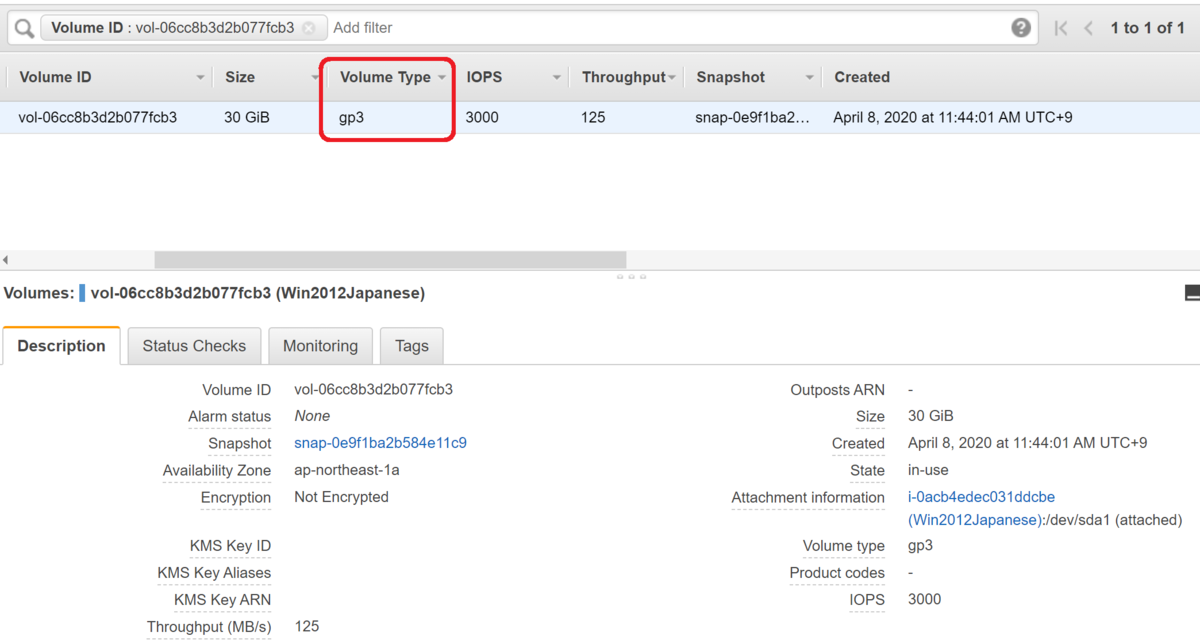Open snapshot link snap-0e9f1ba2b584e11c9
Screen dimensions: 1200x640
[x=380, y=443]
